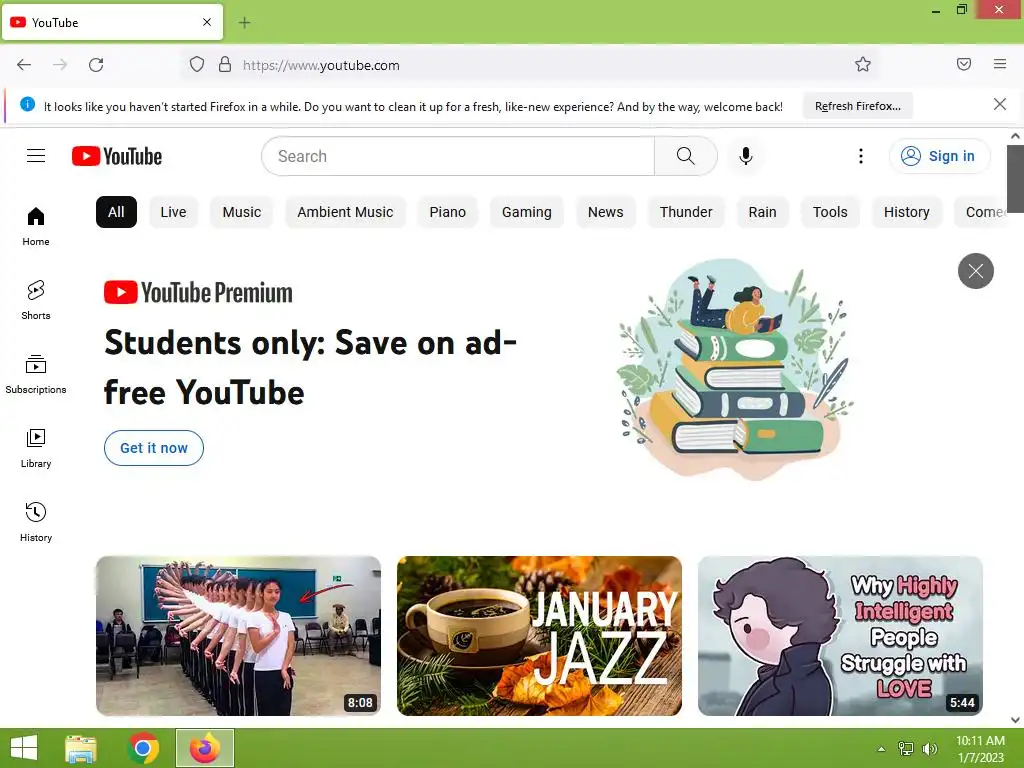Viewport: 1024px width, 768px height.
Task: Select the Piano filter chip
Action: 447,212
